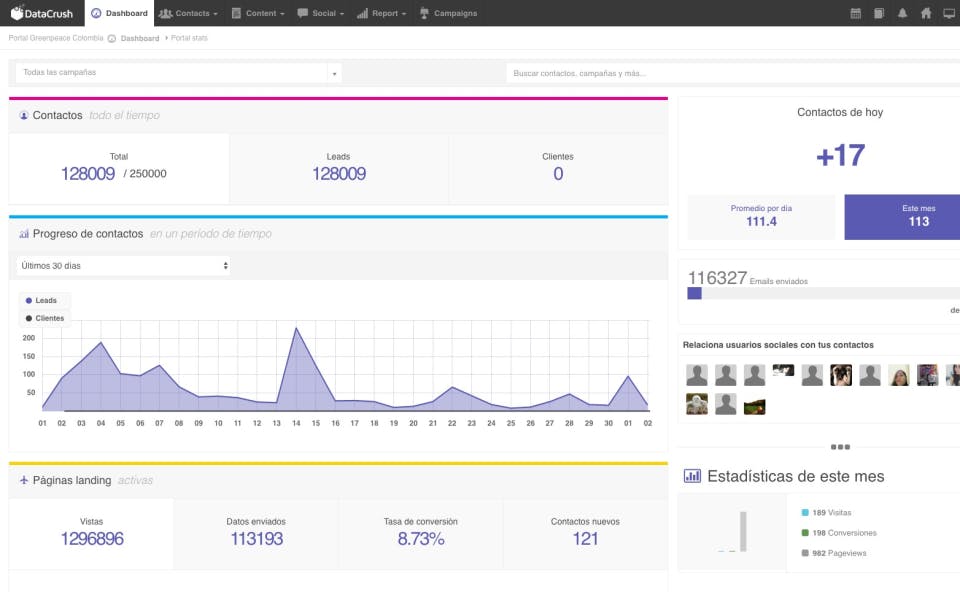
Task: Select the Vistas landing tile
Action: (x=91, y=533)
